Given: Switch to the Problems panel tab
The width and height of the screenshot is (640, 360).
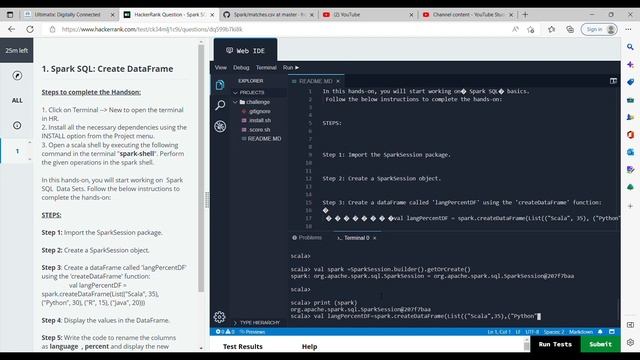Looking at the screenshot, I should tap(307, 238).
